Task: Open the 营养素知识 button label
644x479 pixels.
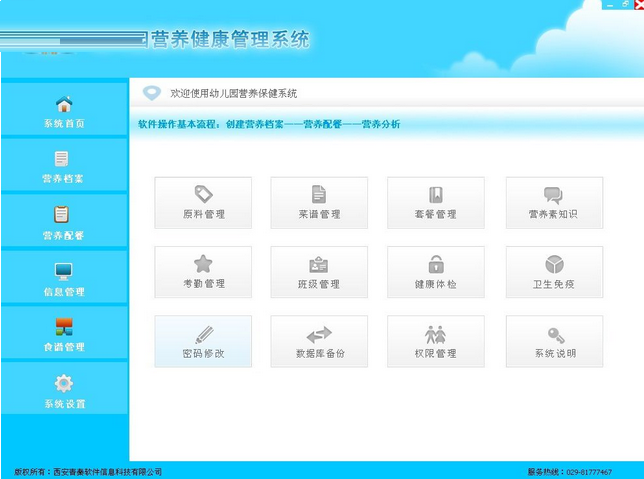Action: (x=553, y=214)
